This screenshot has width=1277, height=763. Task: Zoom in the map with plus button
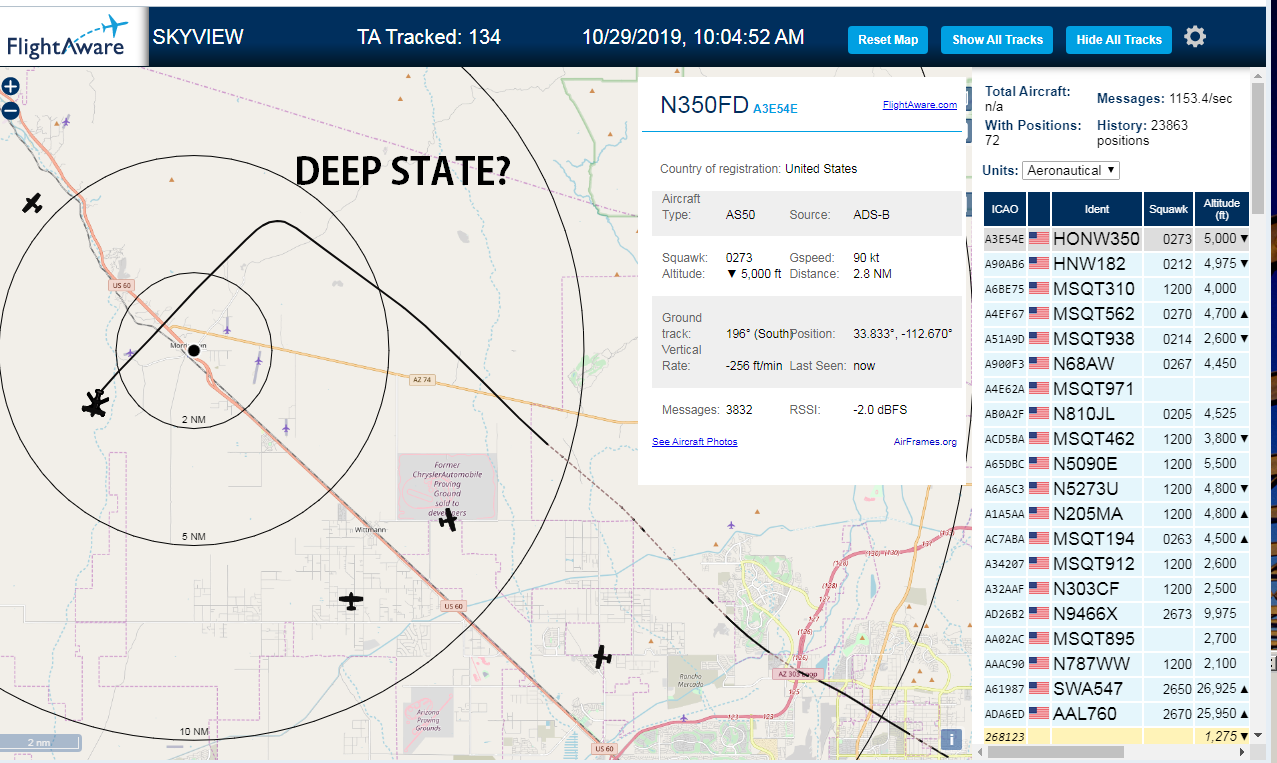coord(10,87)
